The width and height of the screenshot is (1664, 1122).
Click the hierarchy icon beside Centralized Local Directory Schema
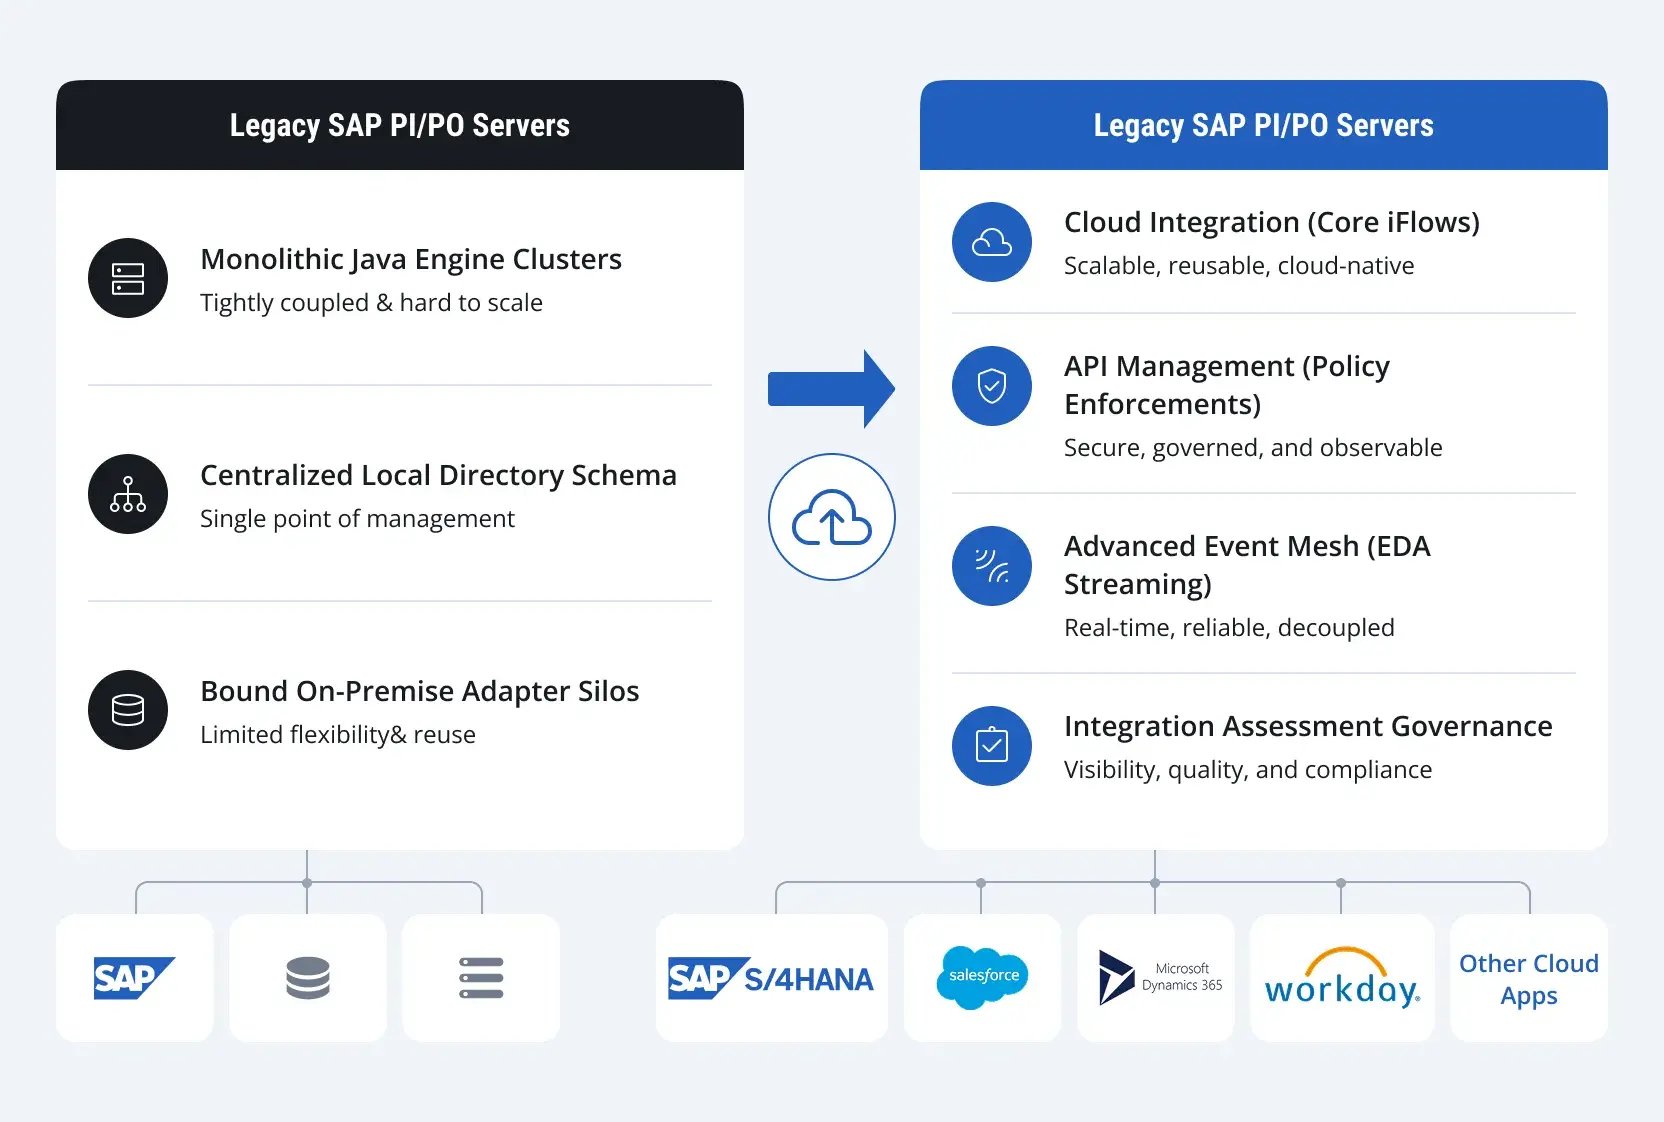[128, 494]
